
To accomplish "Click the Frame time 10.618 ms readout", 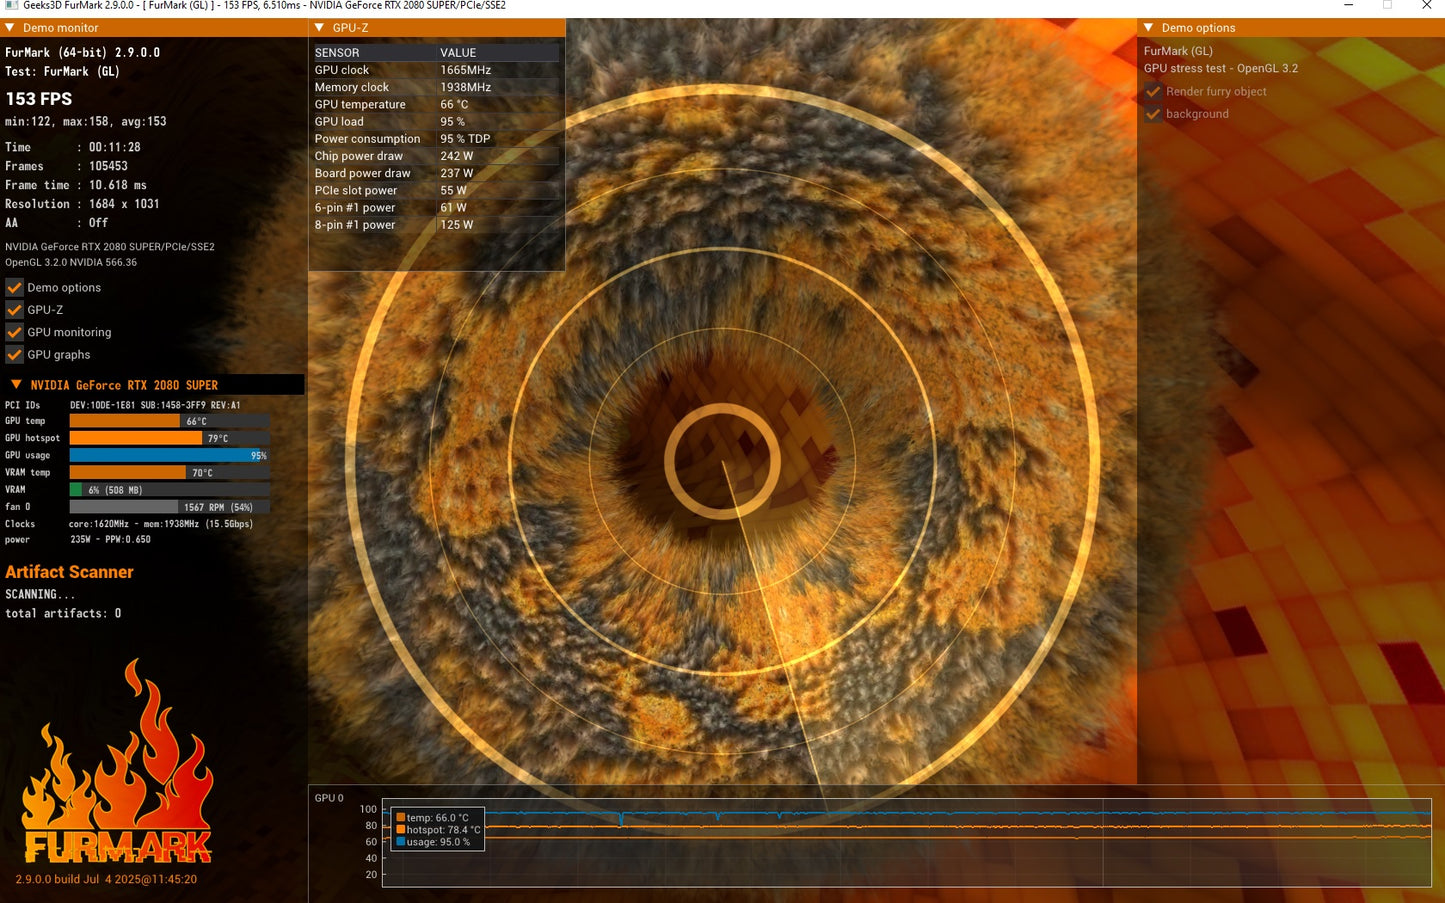I will [76, 185].
